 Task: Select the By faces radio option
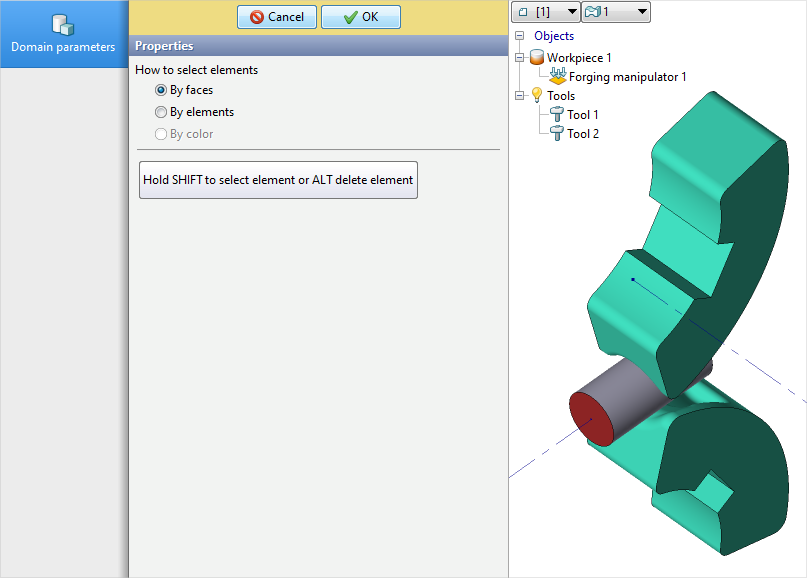(x=161, y=90)
